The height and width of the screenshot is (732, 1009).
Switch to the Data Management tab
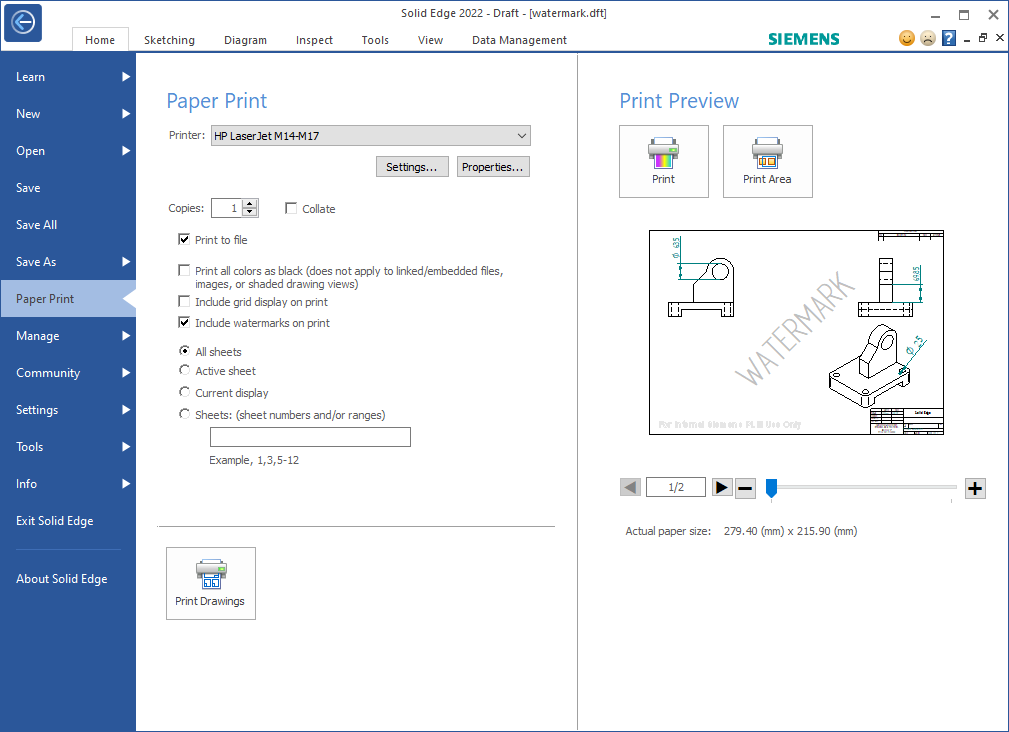pos(519,40)
